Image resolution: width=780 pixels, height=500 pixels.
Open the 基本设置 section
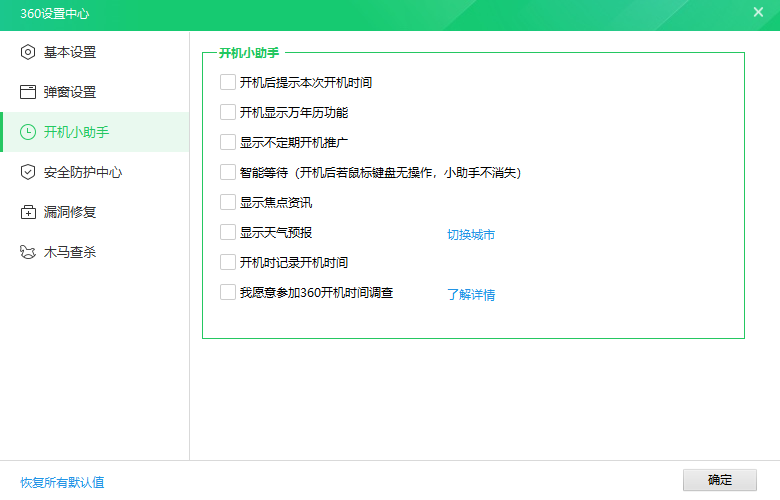95,52
